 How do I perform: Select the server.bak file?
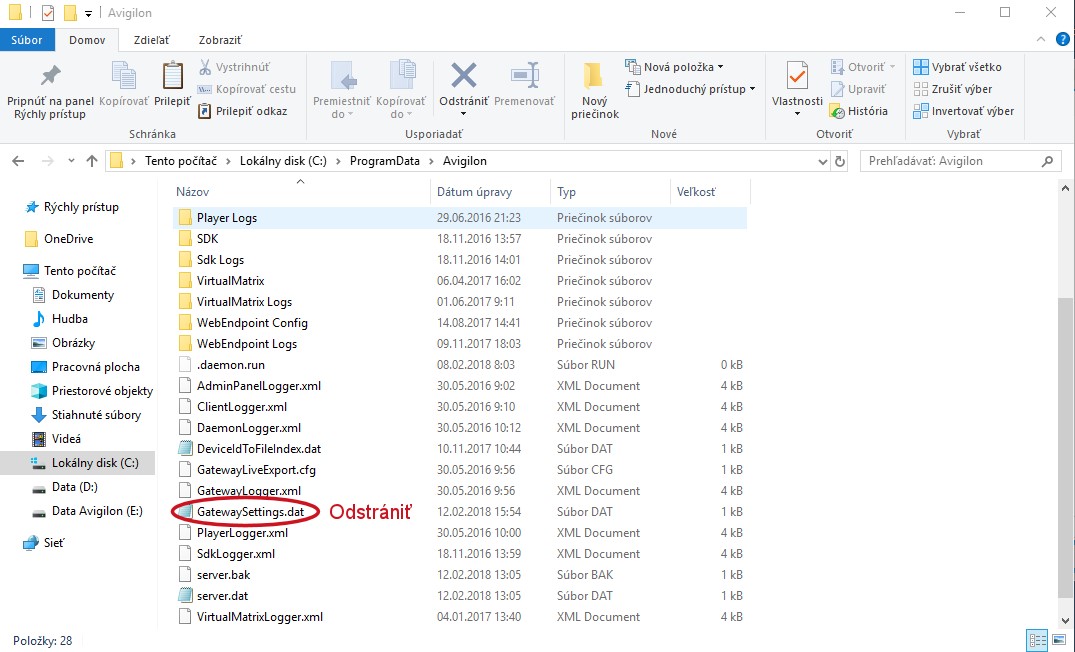click(224, 575)
